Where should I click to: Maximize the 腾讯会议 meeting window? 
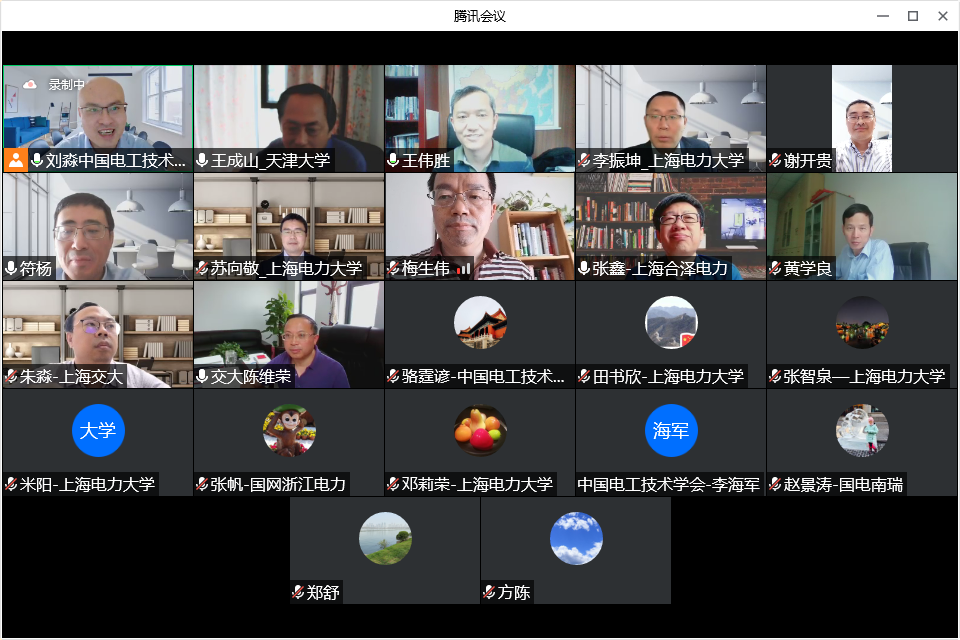tap(912, 16)
